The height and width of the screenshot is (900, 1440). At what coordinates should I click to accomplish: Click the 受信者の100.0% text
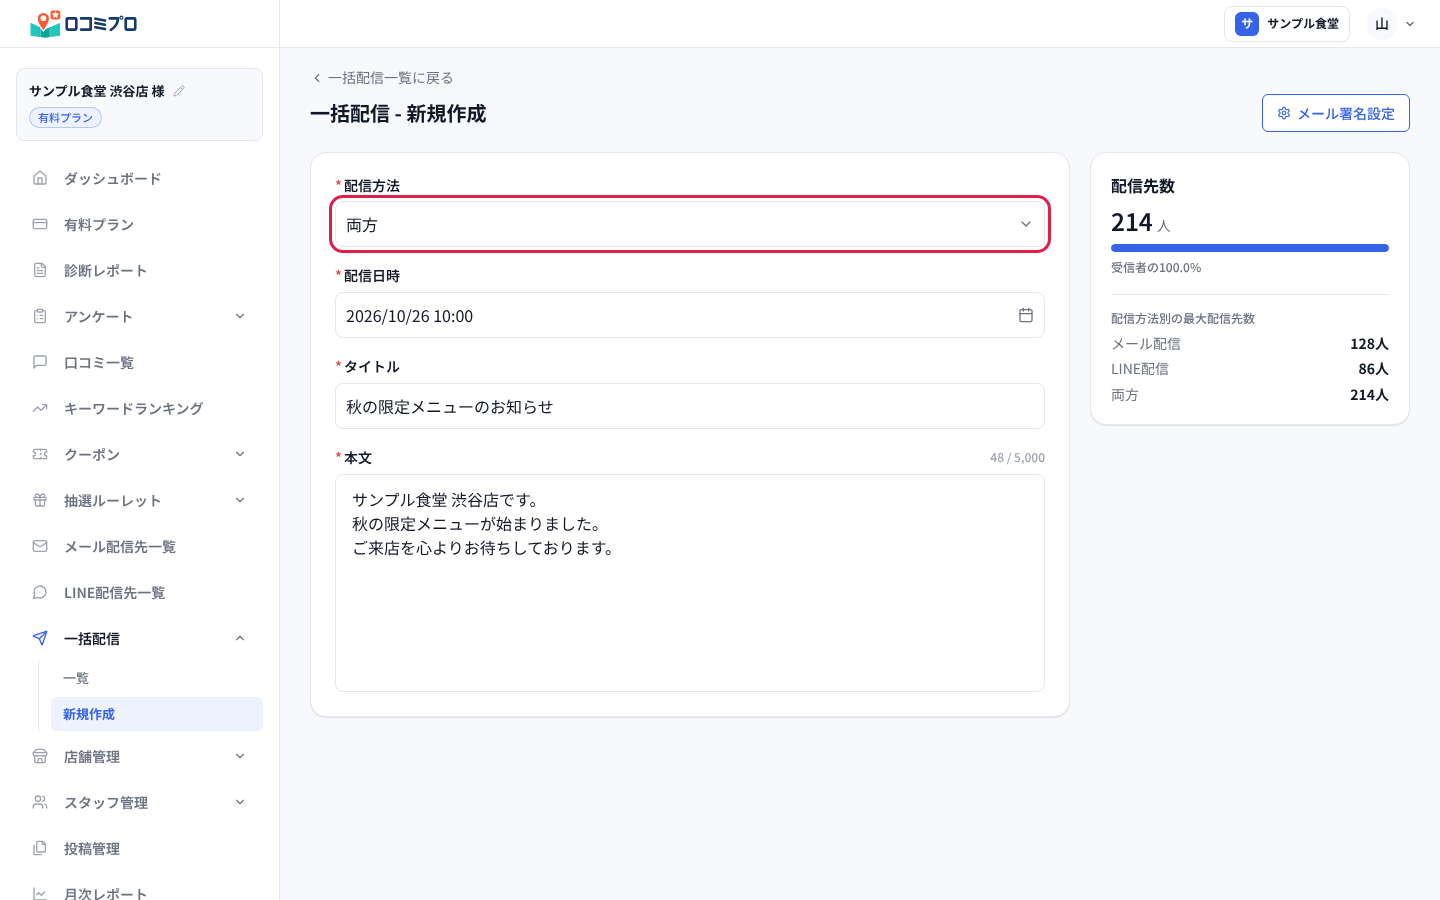1156,268
